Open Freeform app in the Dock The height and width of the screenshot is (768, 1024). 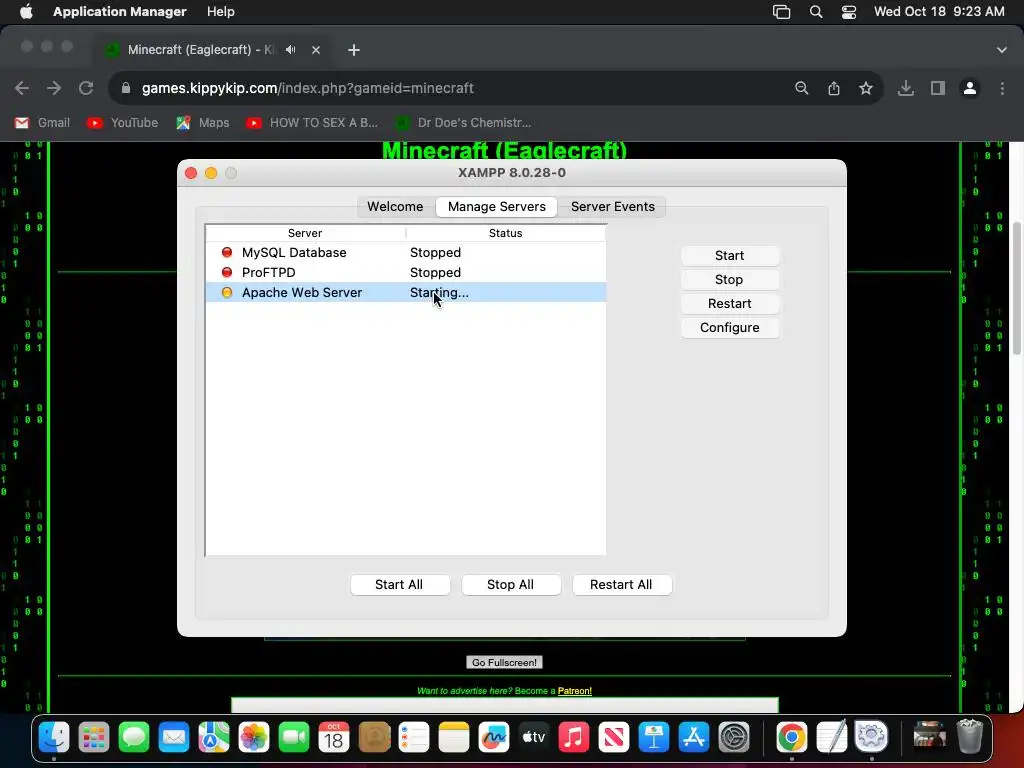tap(494, 737)
